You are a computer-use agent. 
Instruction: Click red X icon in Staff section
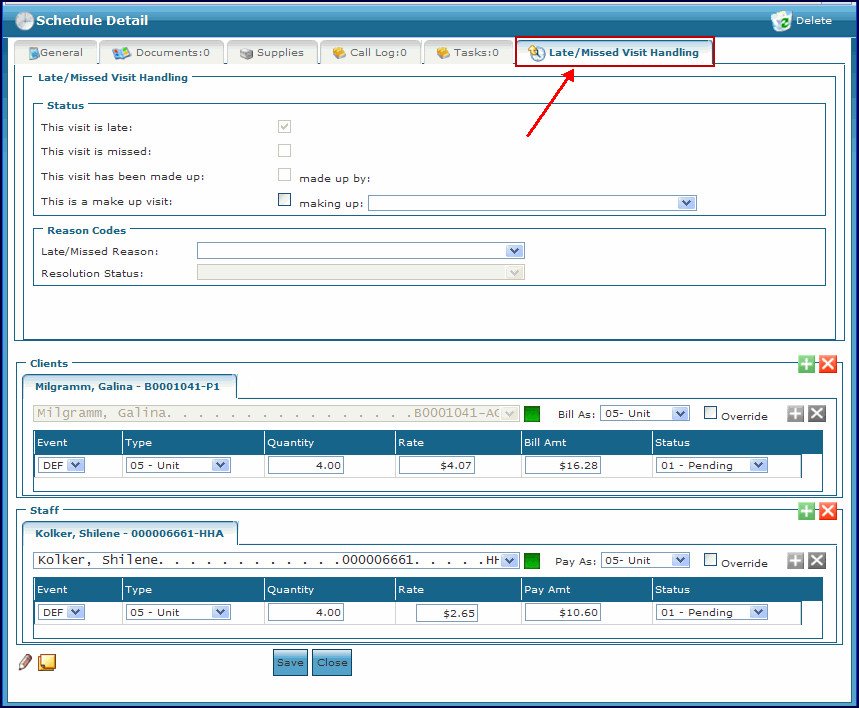coord(828,511)
